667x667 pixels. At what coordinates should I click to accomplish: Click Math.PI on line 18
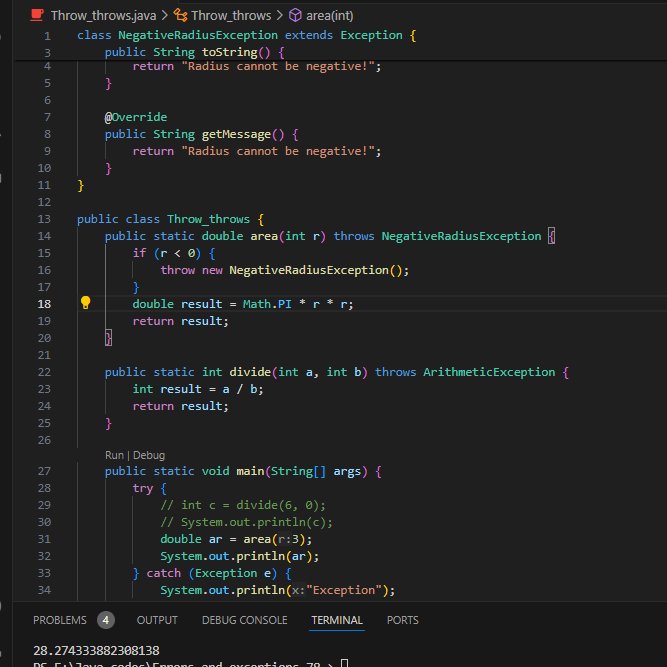[267, 304]
